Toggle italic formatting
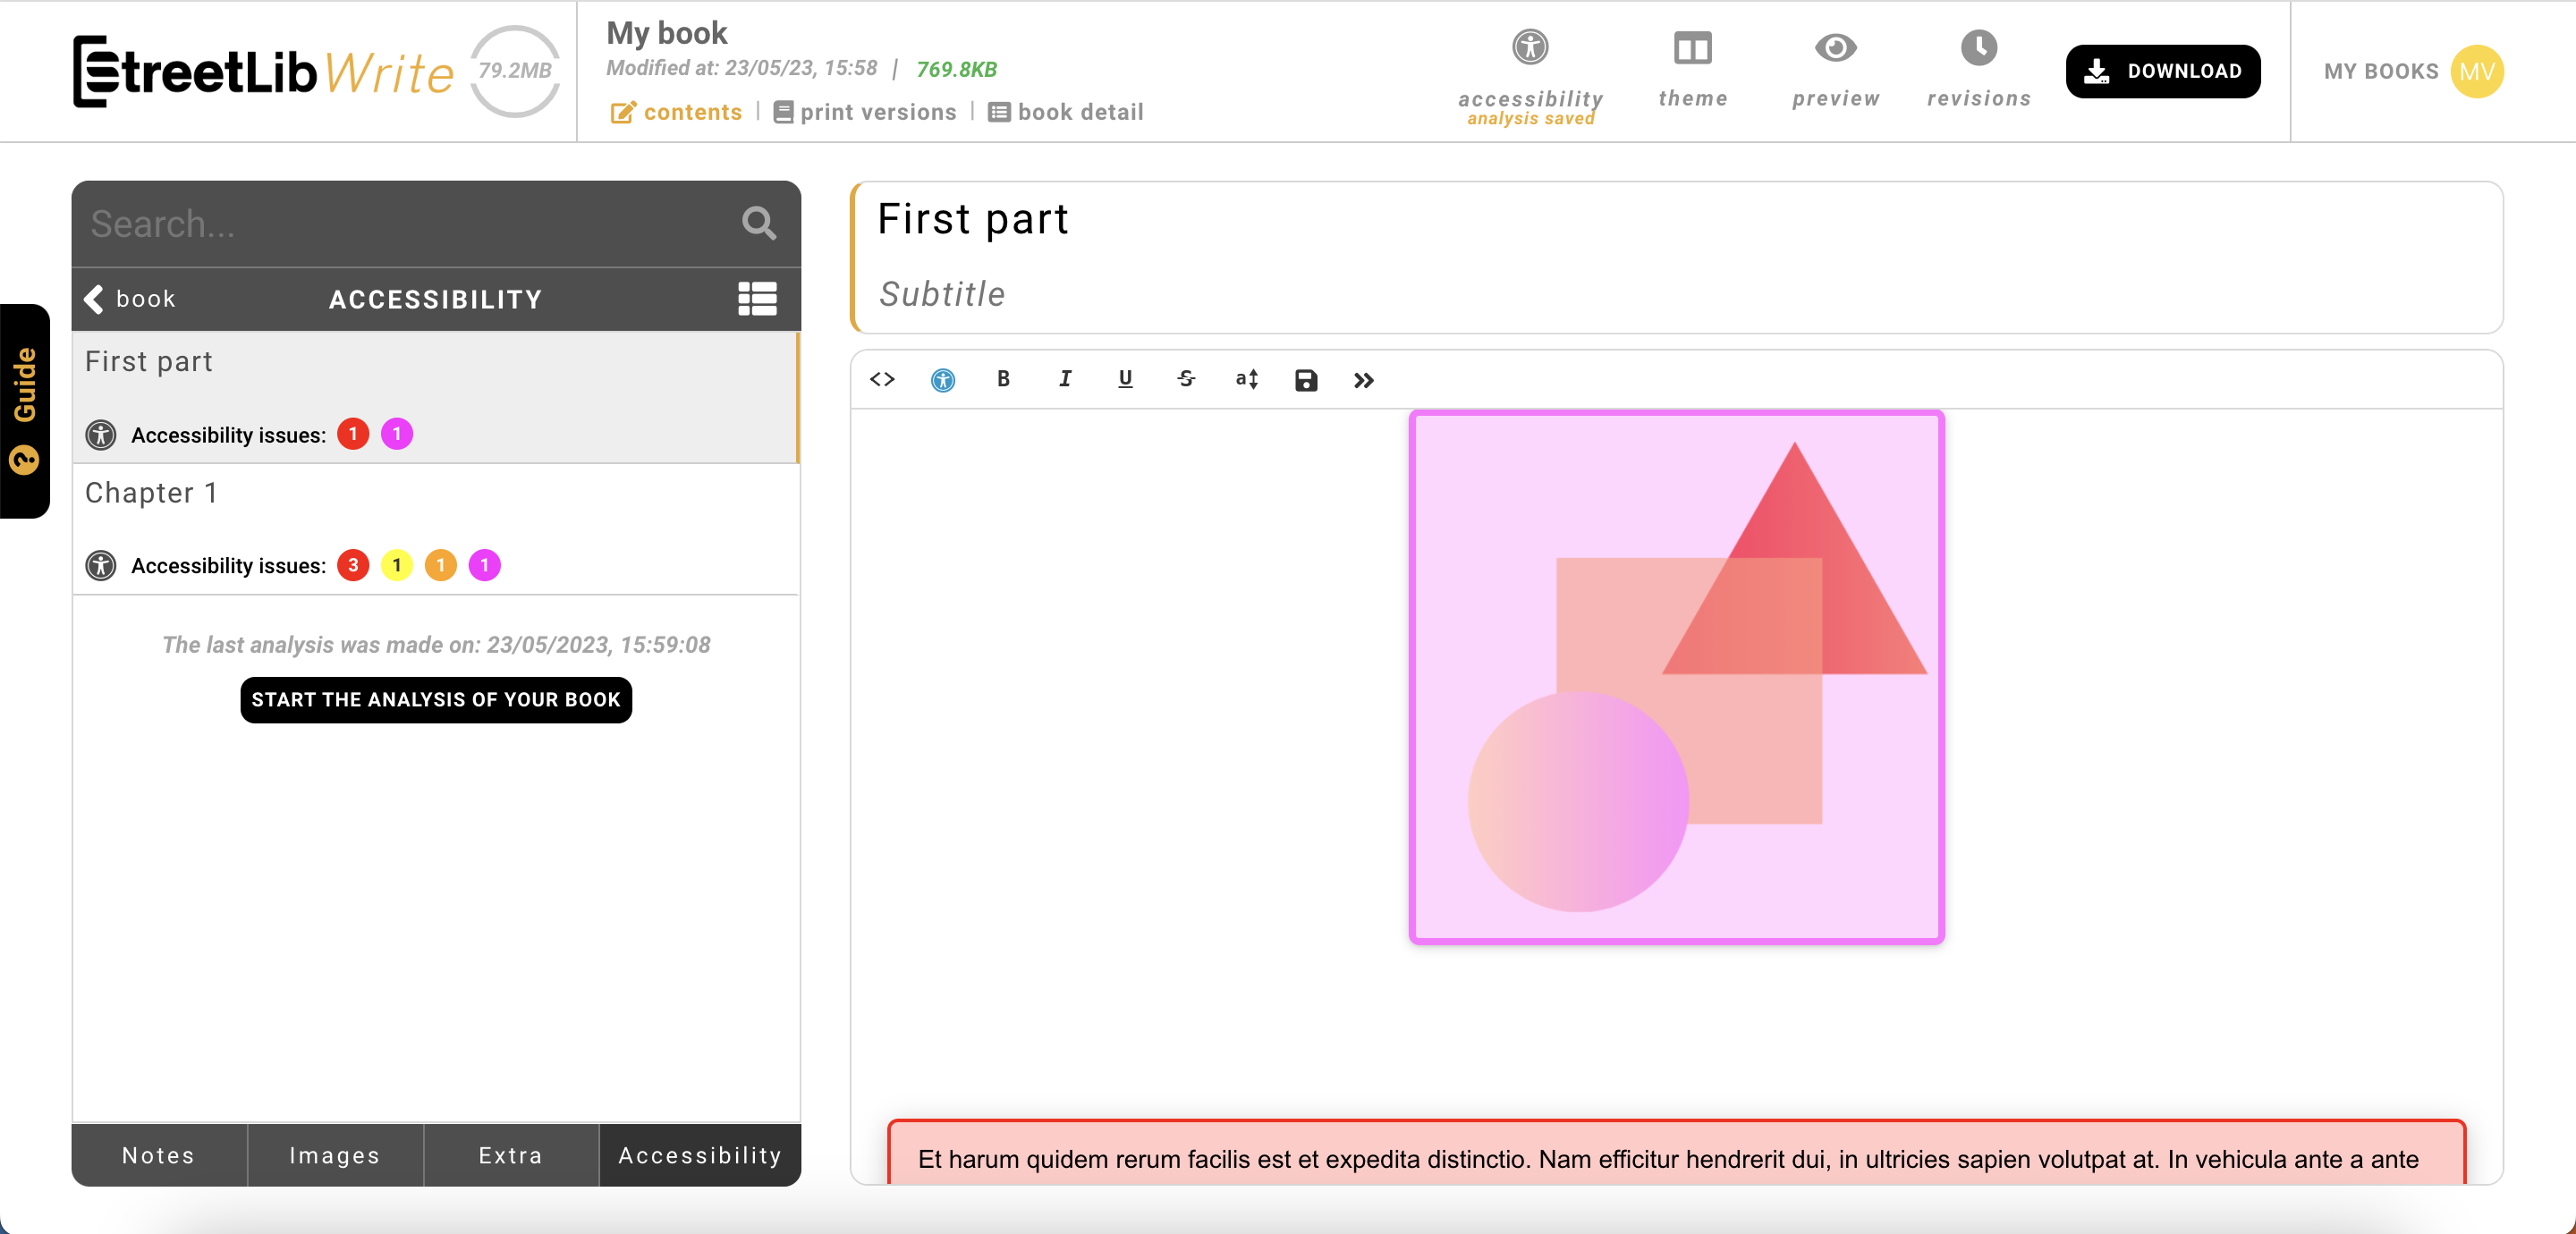The image size is (2576, 1234). [1064, 379]
